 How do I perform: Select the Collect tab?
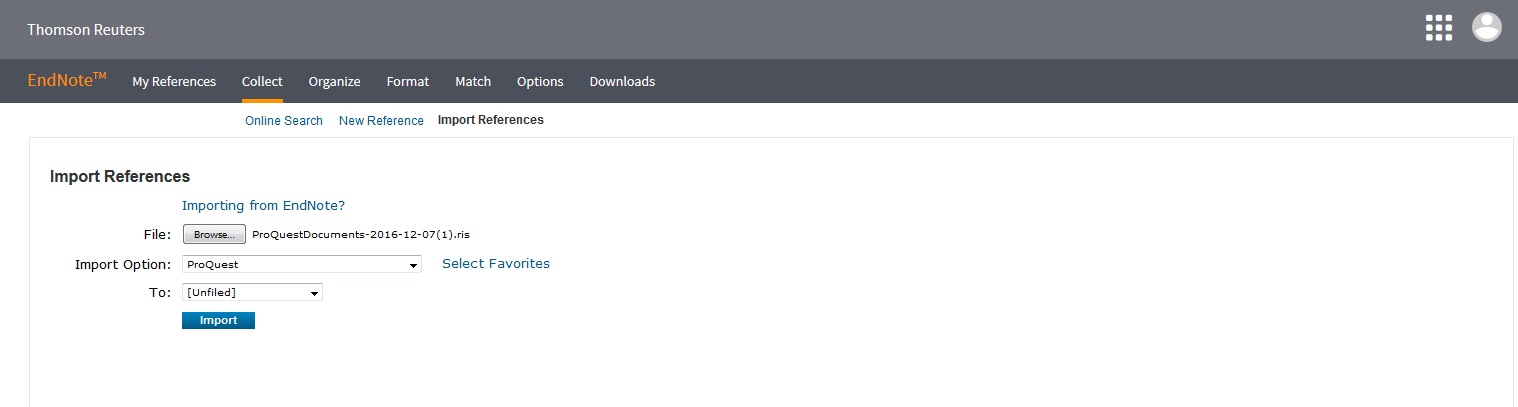coord(262,82)
